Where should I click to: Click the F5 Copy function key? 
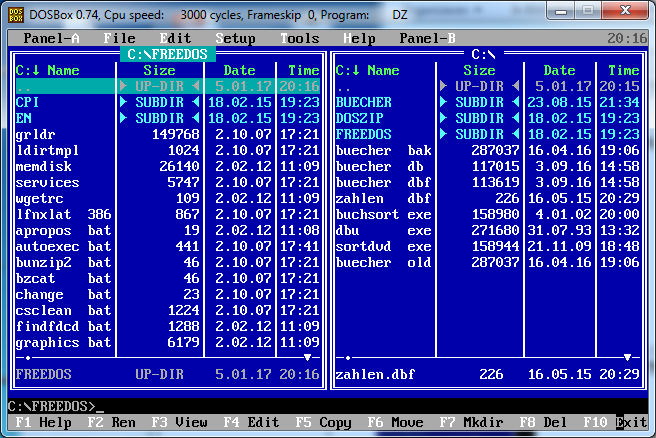323,422
